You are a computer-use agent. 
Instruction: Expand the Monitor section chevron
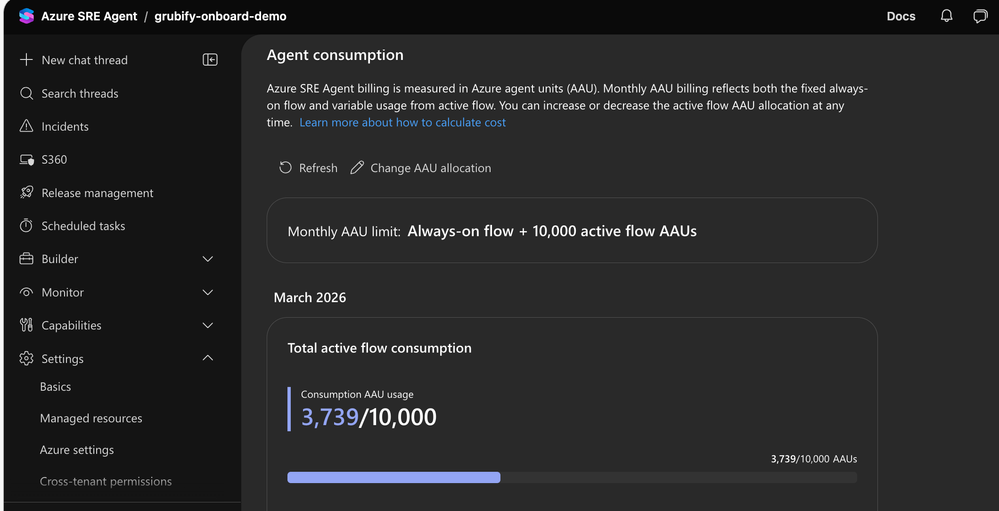(208, 292)
